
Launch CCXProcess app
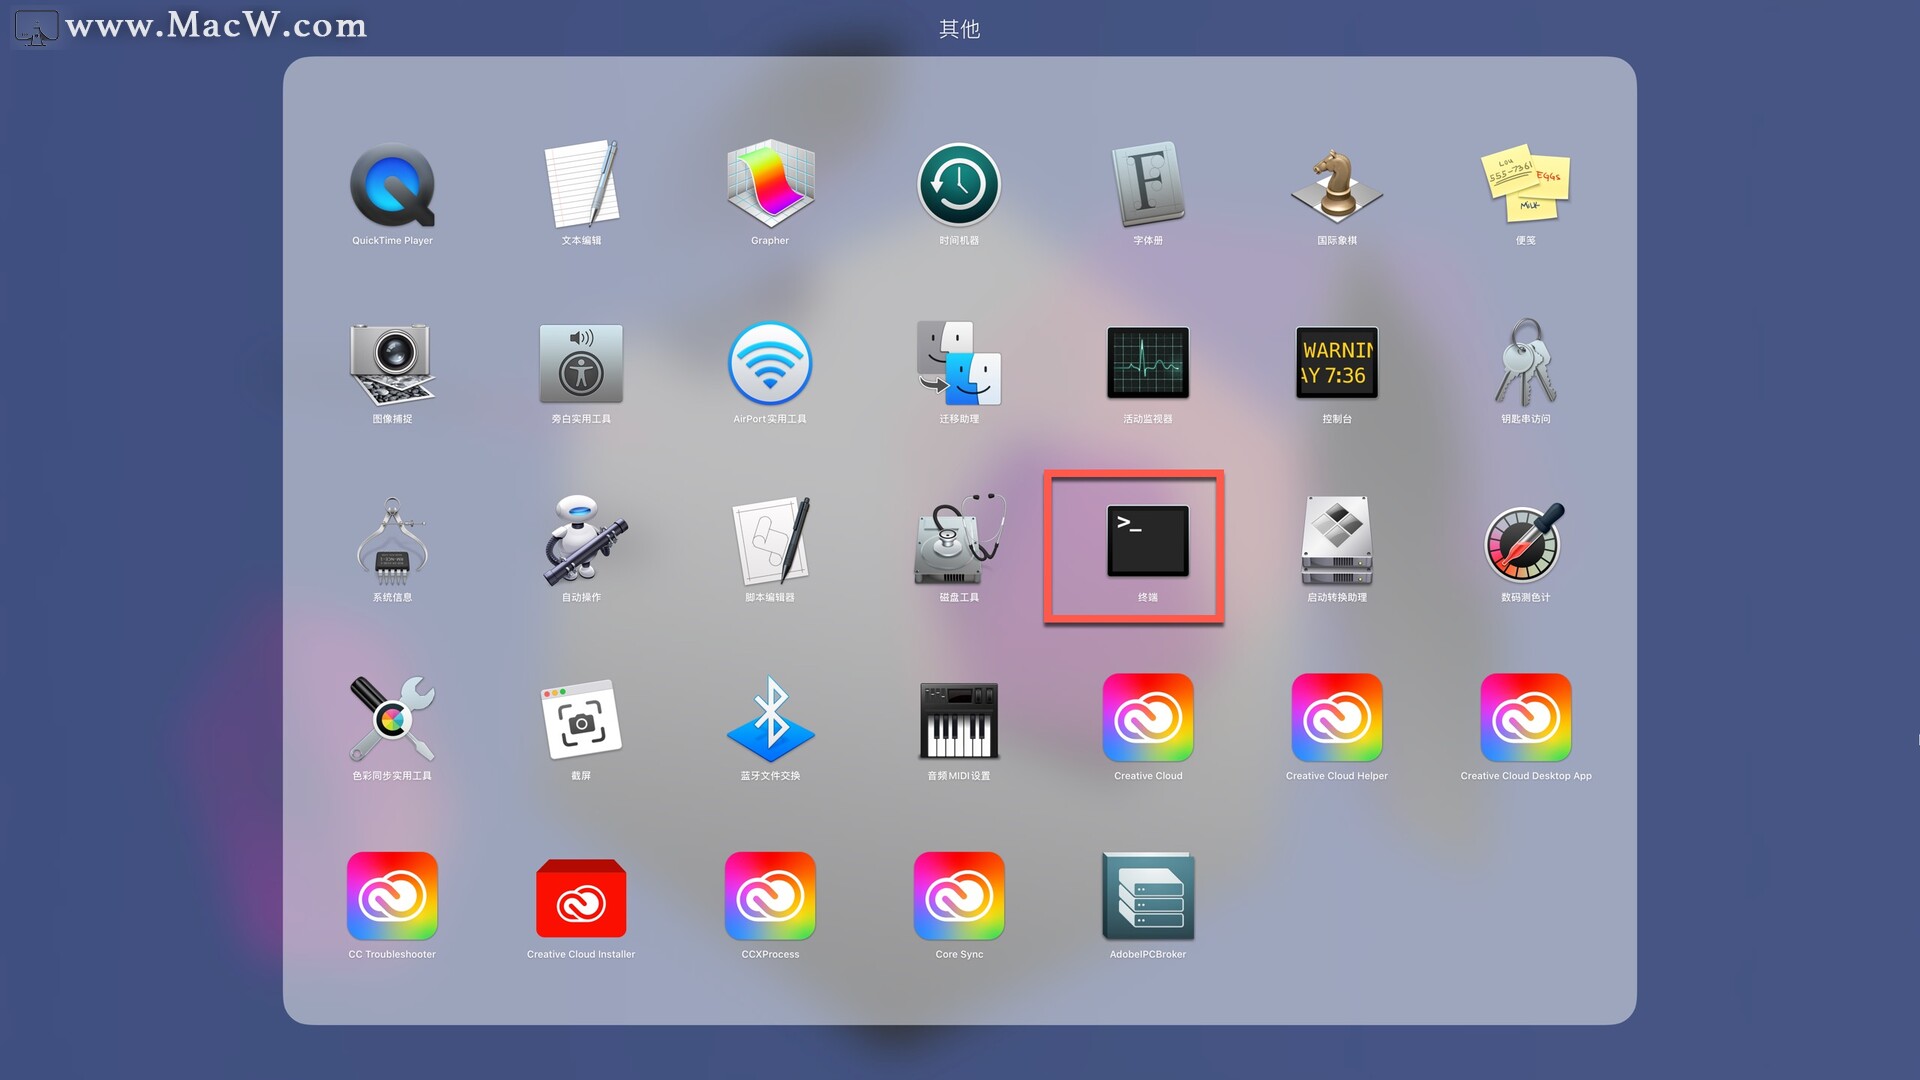tap(770, 896)
